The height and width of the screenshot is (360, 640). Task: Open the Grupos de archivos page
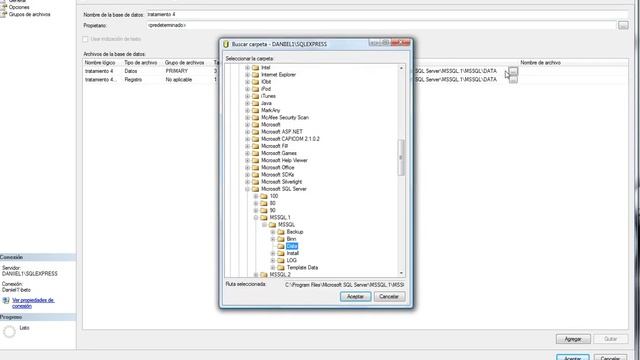tap(29, 14)
